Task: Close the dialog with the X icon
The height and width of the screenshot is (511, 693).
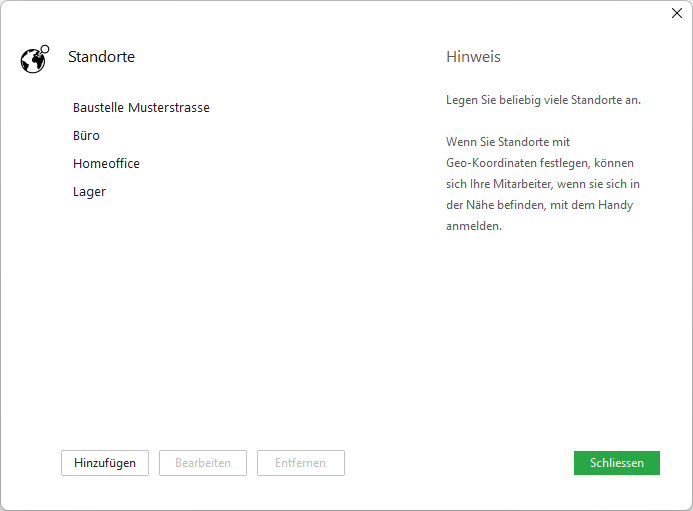Action: (676, 13)
